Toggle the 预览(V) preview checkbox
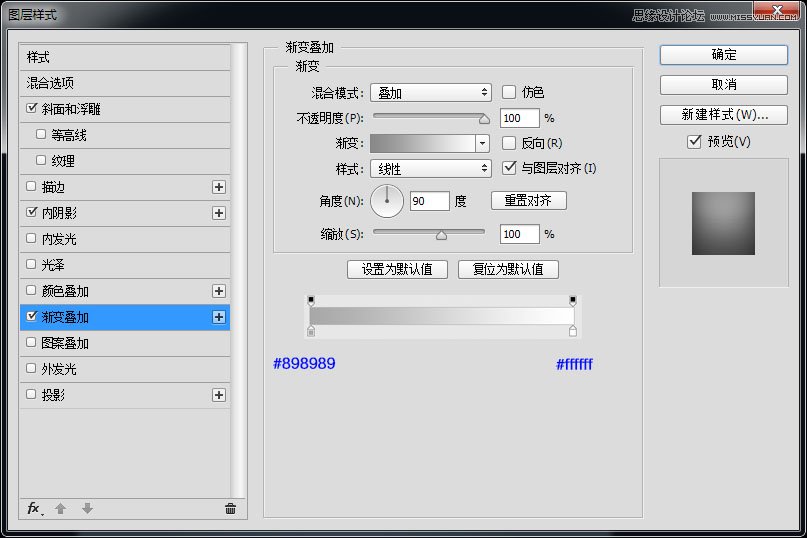The height and width of the screenshot is (538, 807). [x=694, y=141]
